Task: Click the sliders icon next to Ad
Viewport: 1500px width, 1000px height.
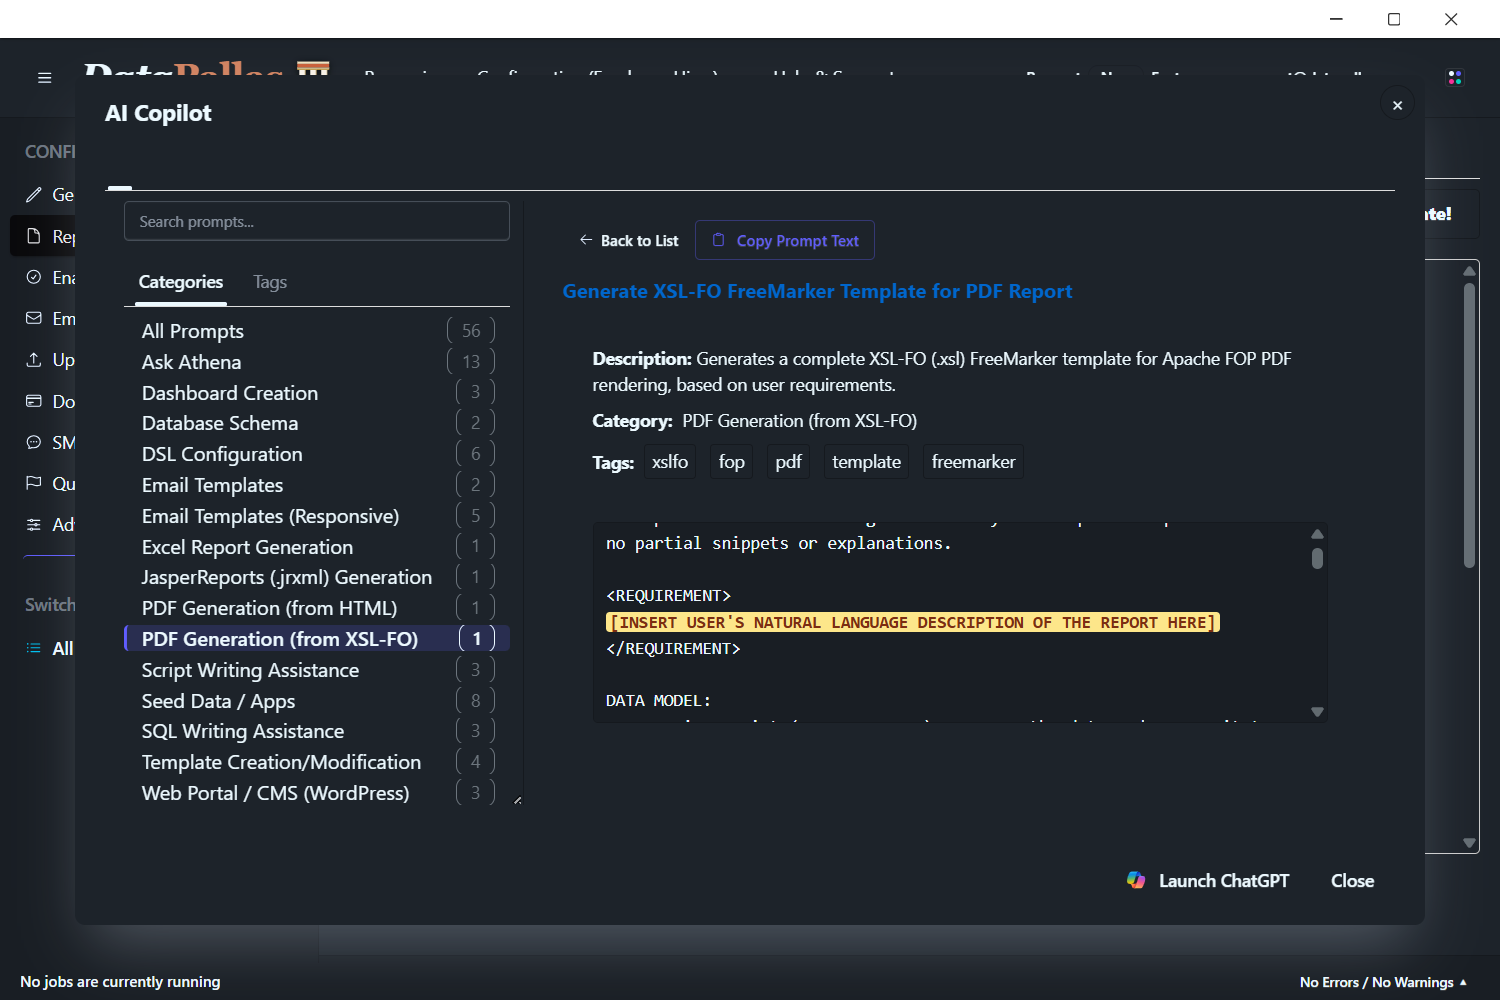Action: point(34,524)
